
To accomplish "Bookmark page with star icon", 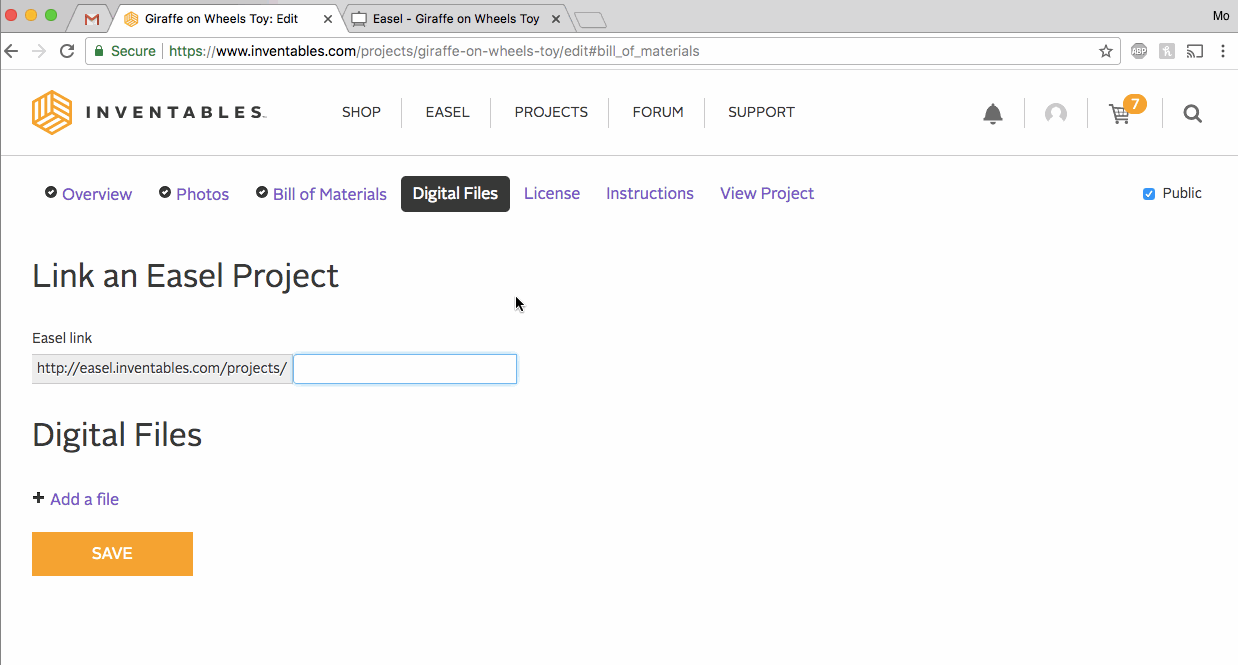I will (x=1106, y=51).
